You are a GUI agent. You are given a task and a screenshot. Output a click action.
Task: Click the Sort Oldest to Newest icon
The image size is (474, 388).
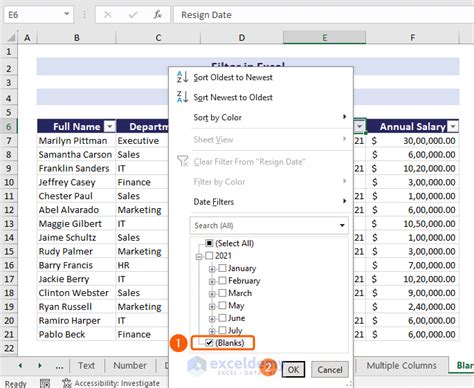coord(182,77)
